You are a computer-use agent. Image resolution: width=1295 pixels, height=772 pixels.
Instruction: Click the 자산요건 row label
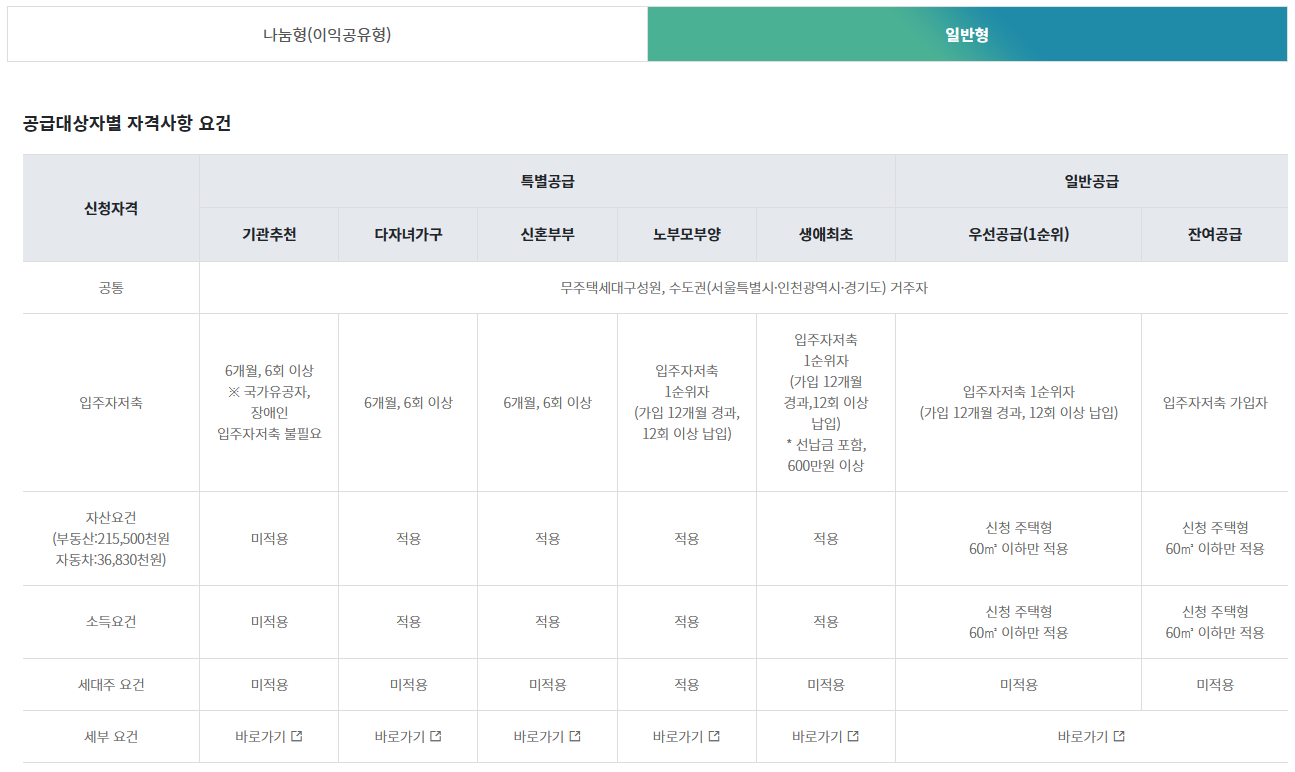(x=111, y=538)
